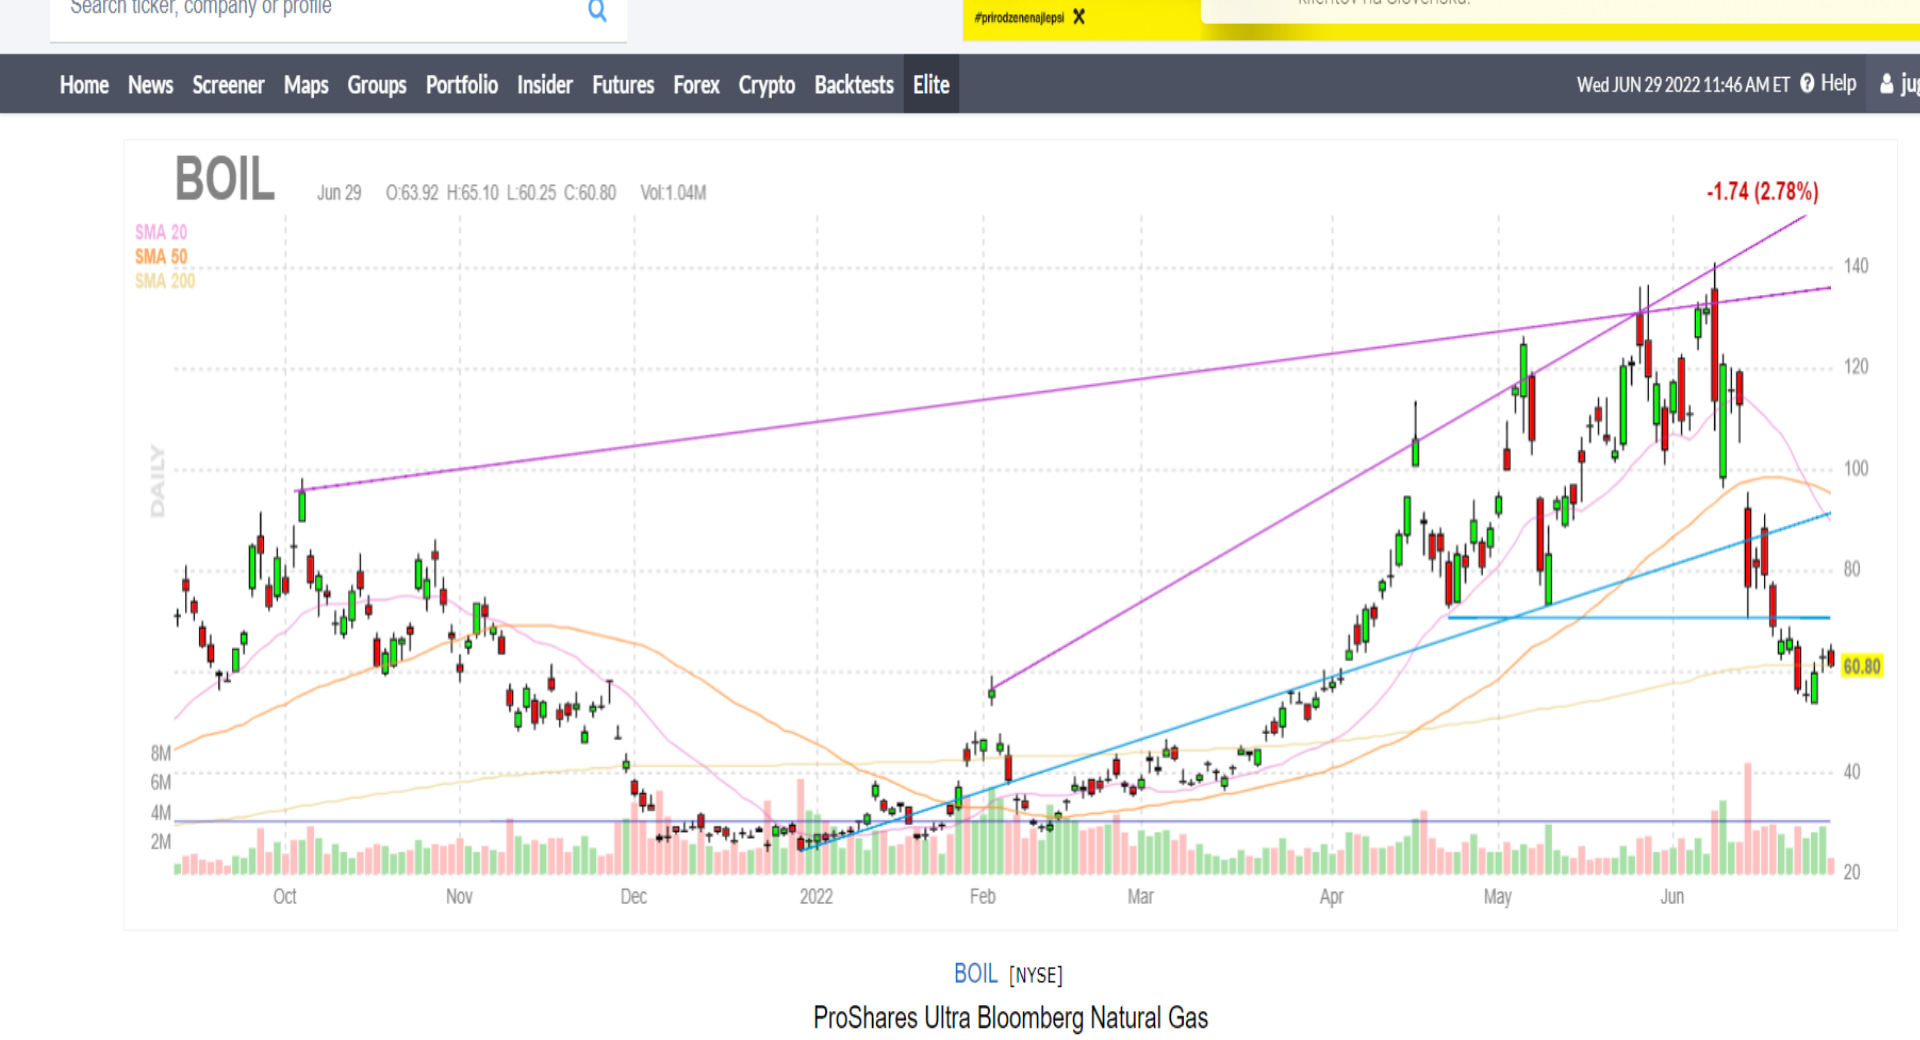Click the Help question mark icon
Viewport: 1920px width, 1040px height.
(1807, 84)
